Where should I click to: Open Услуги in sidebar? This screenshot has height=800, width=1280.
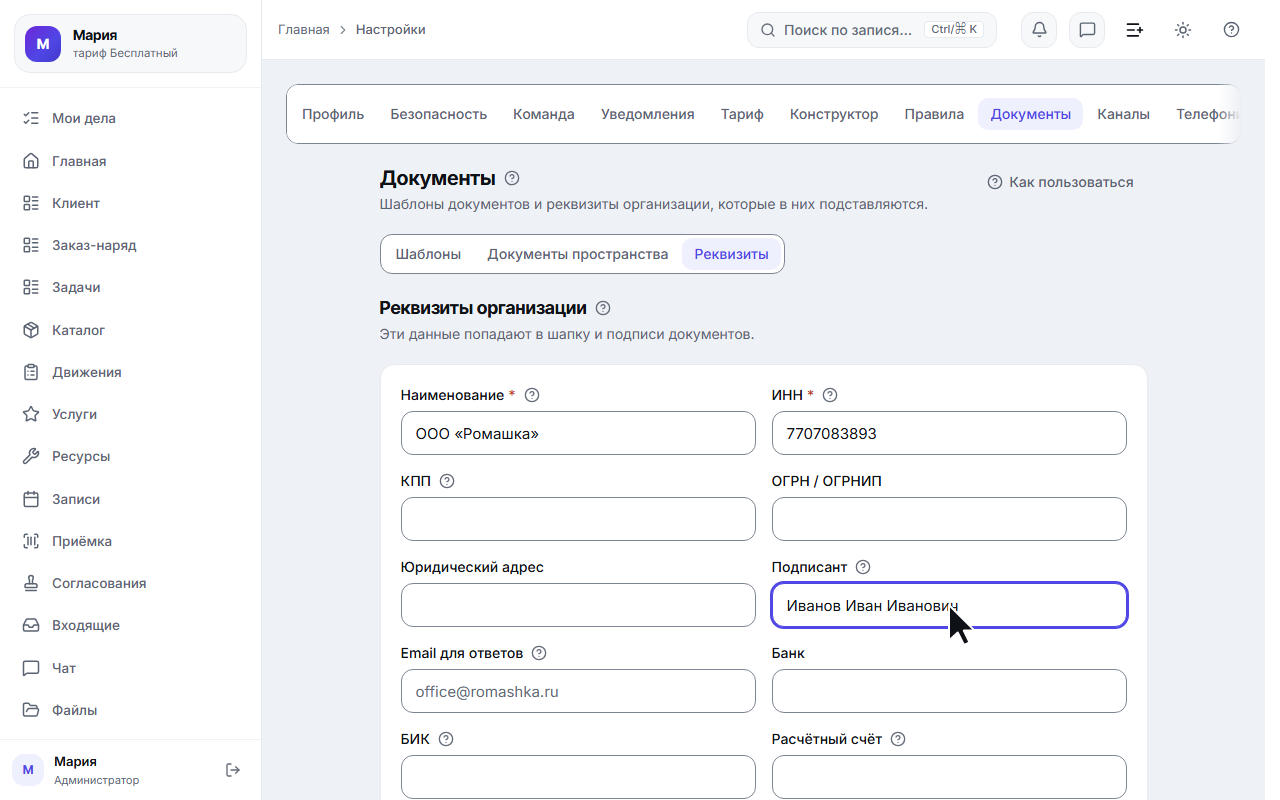(130, 414)
